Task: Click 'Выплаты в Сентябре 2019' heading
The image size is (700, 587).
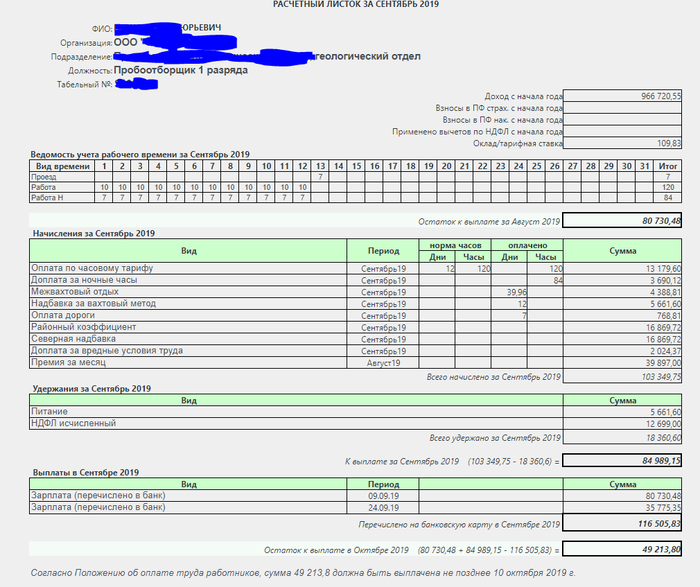Action: pyautogui.click(x=86, y=472)
